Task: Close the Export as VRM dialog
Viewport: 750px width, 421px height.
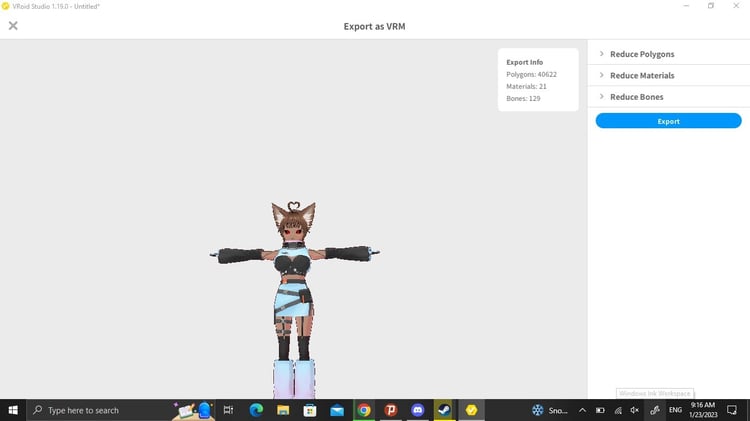Action: 13,26
